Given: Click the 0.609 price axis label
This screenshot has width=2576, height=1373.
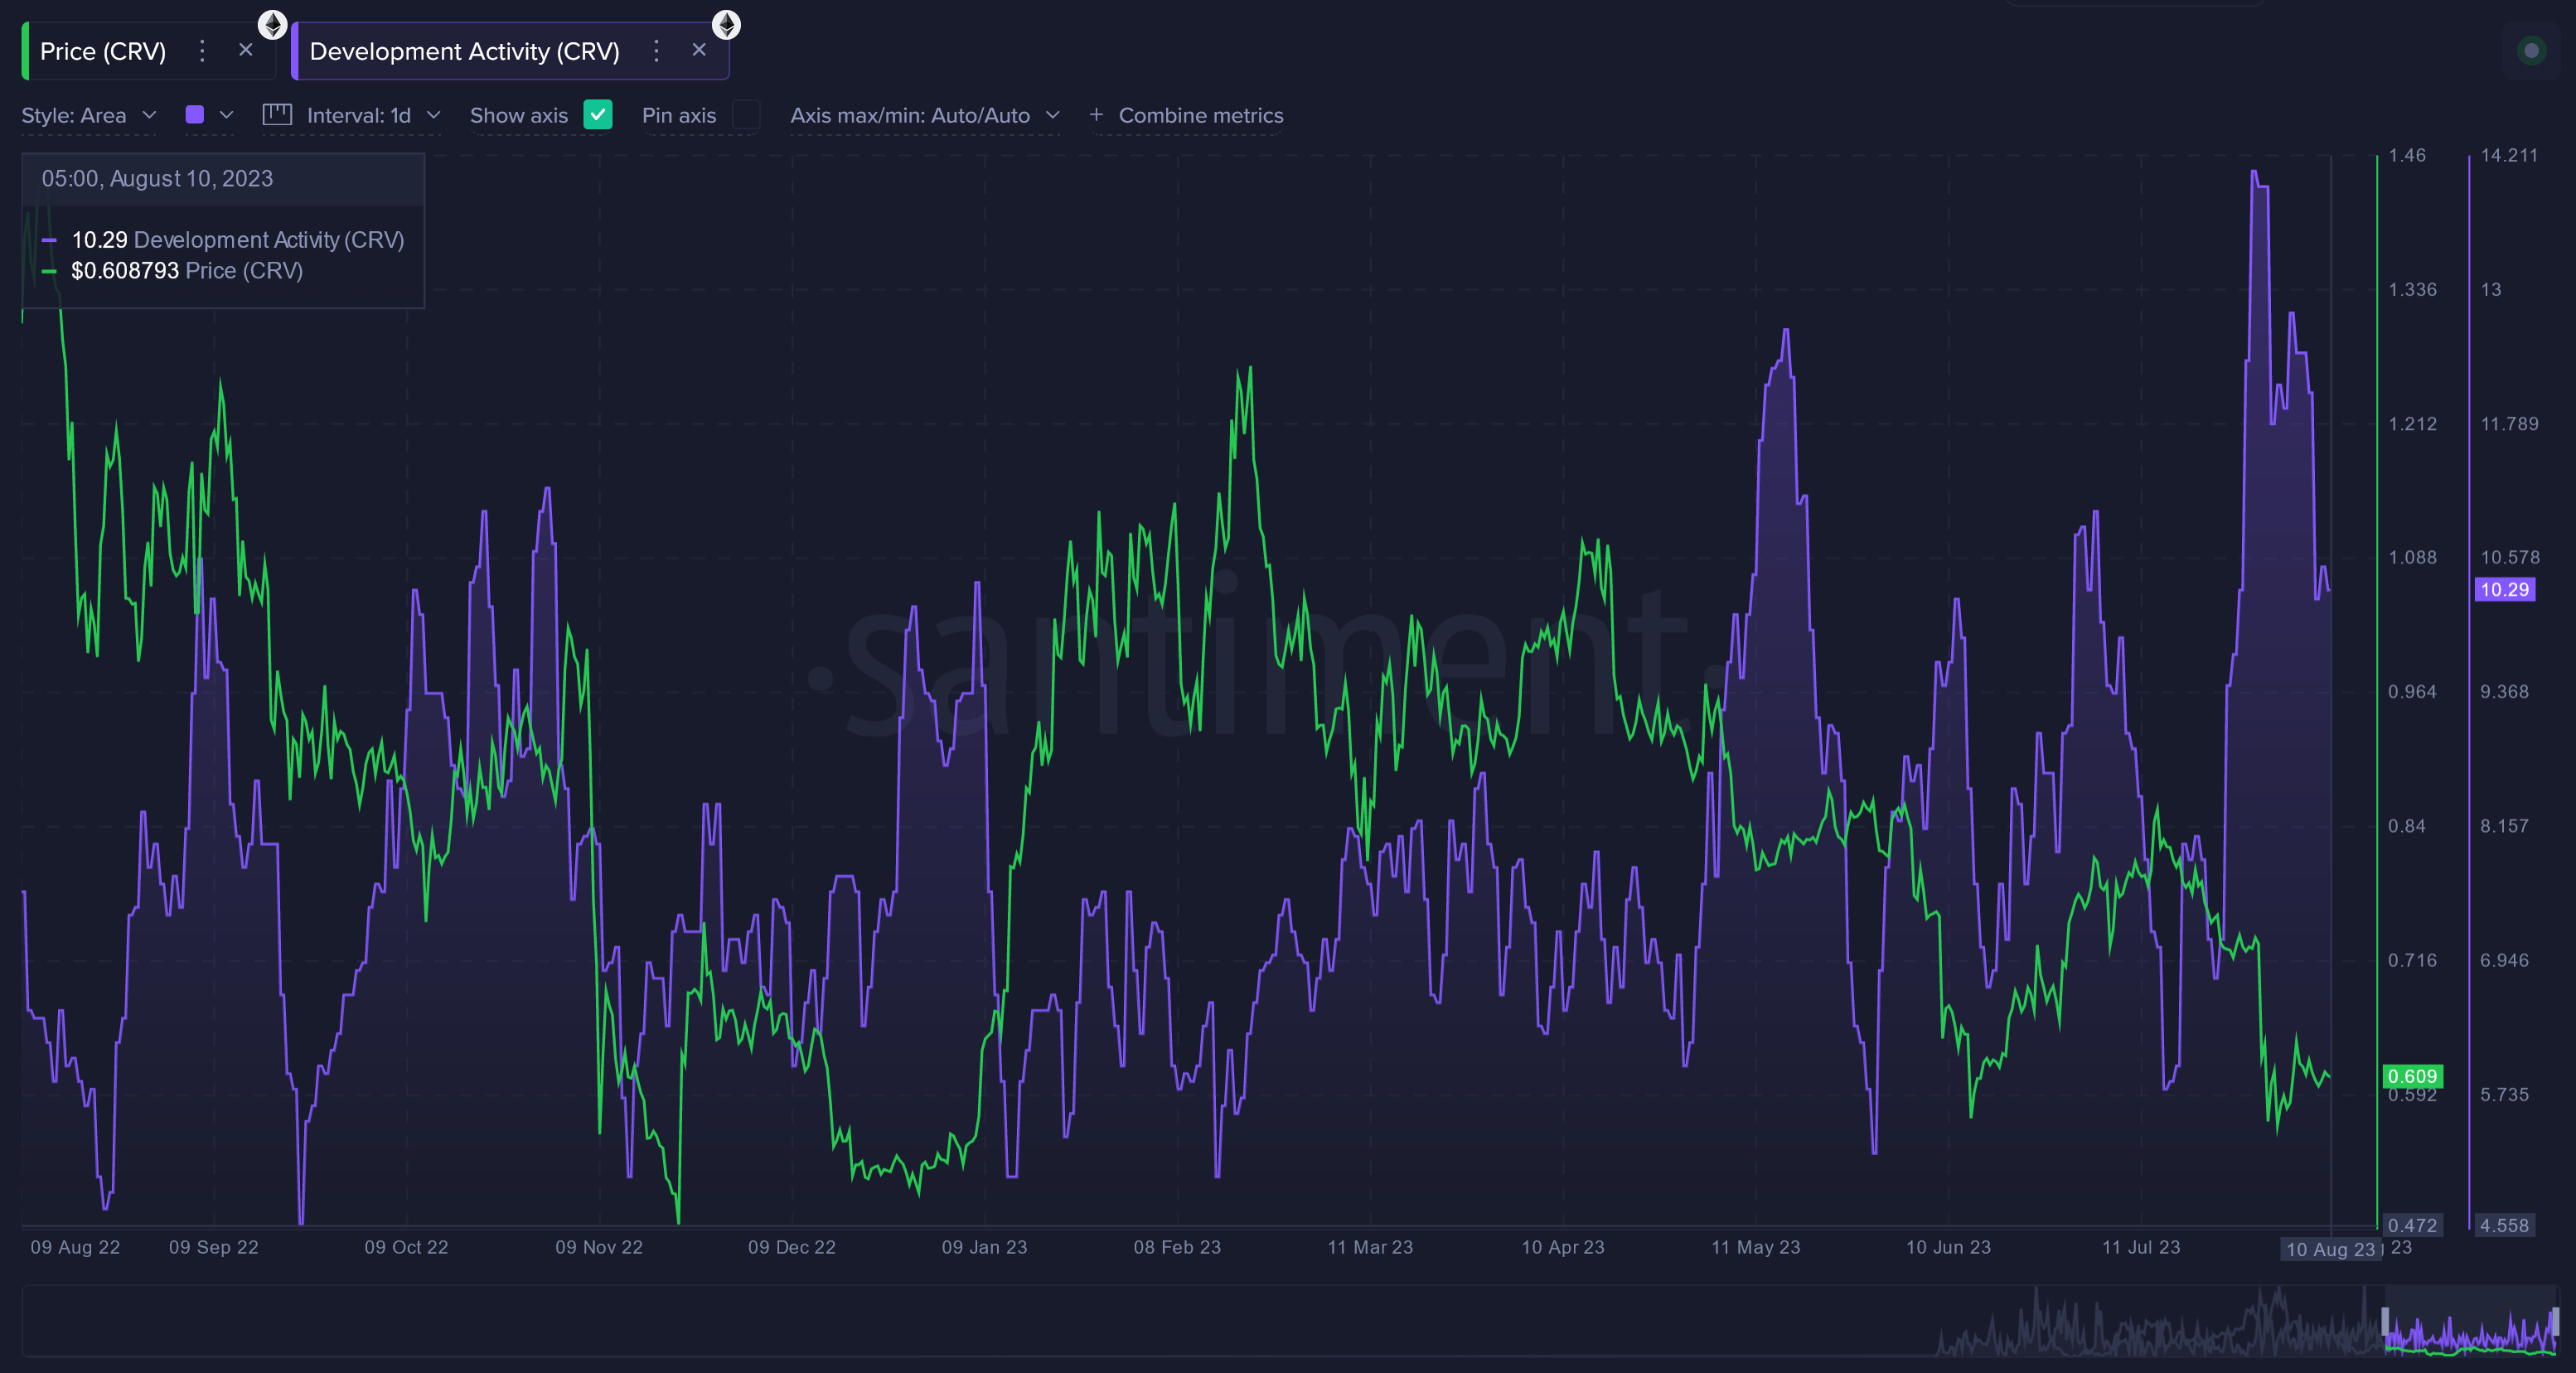Looking at the screenshot, I should 2412,1076.
